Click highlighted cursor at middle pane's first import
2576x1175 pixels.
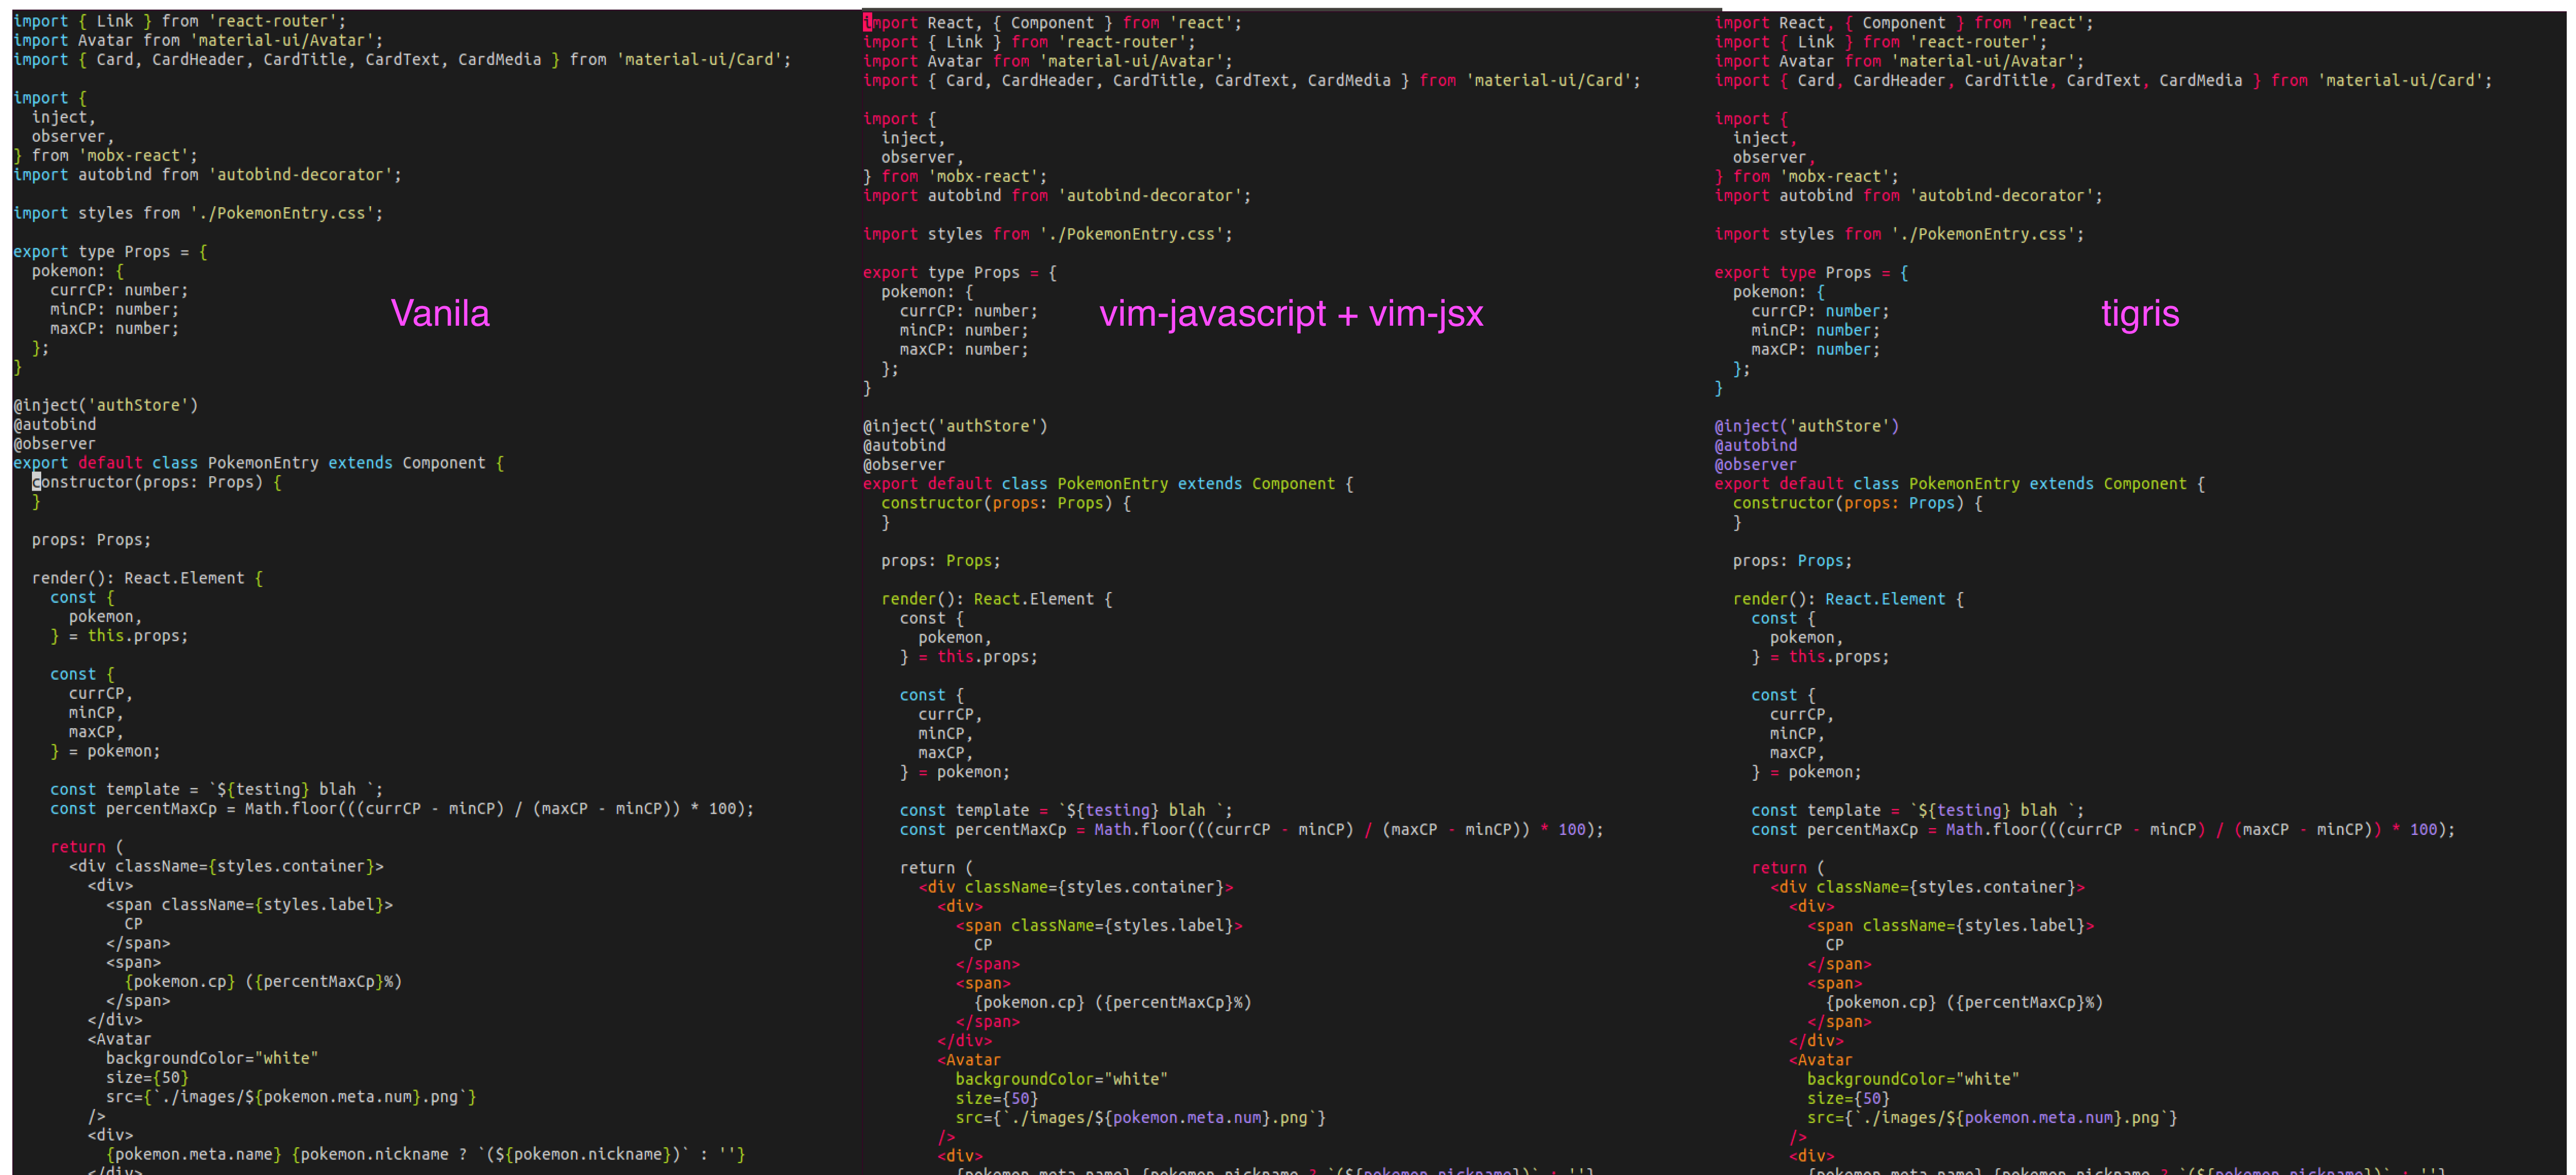pyautogui.click(x=867, y=23)
